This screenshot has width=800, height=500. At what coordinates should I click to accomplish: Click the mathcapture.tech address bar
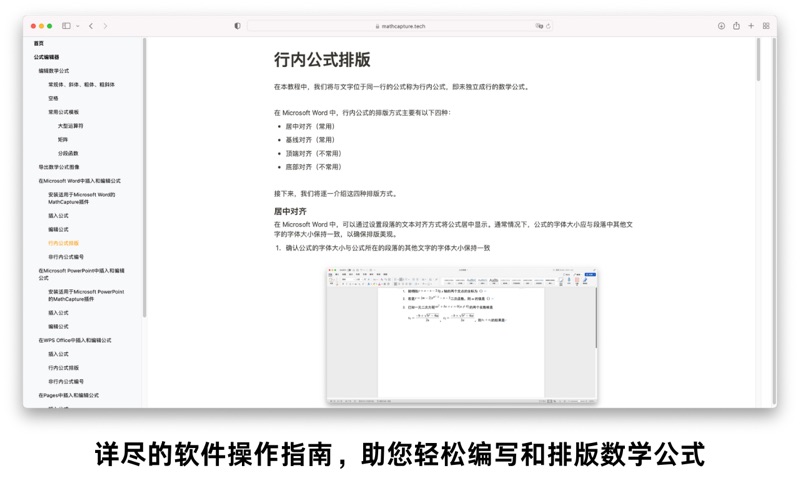click(x=400, y=26)
